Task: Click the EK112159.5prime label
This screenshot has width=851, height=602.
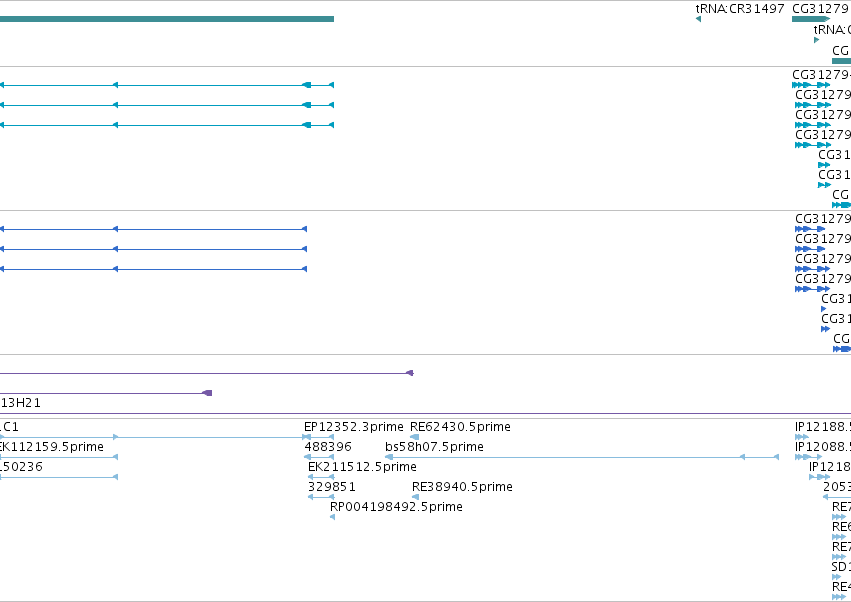Action: [52, 447]
